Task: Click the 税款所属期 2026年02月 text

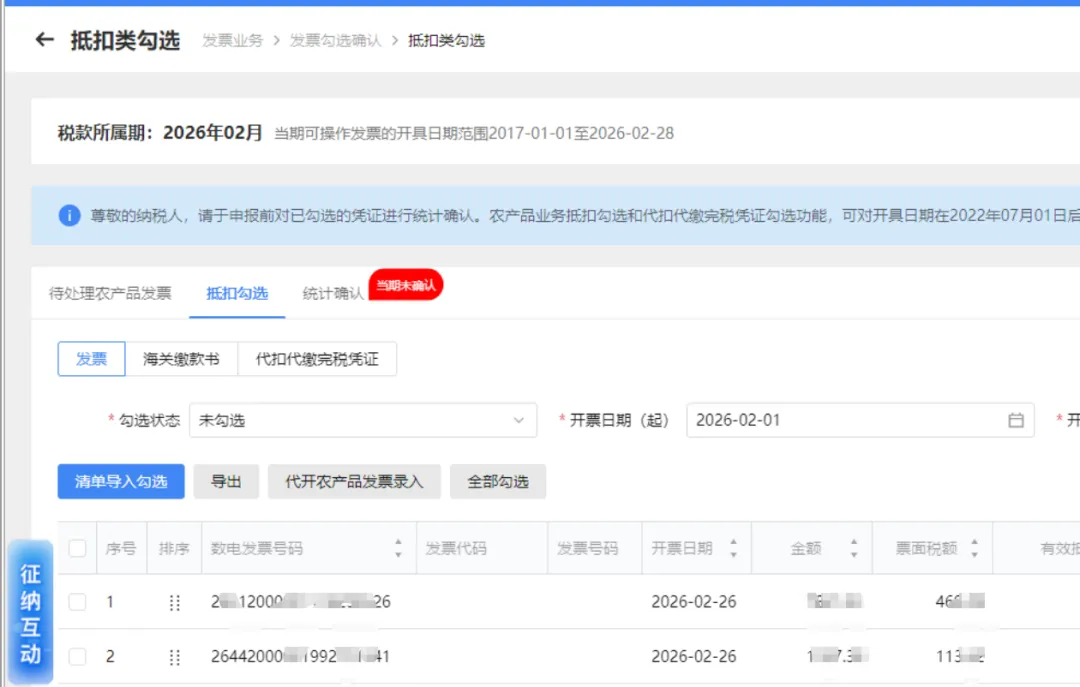Action: 160,133
